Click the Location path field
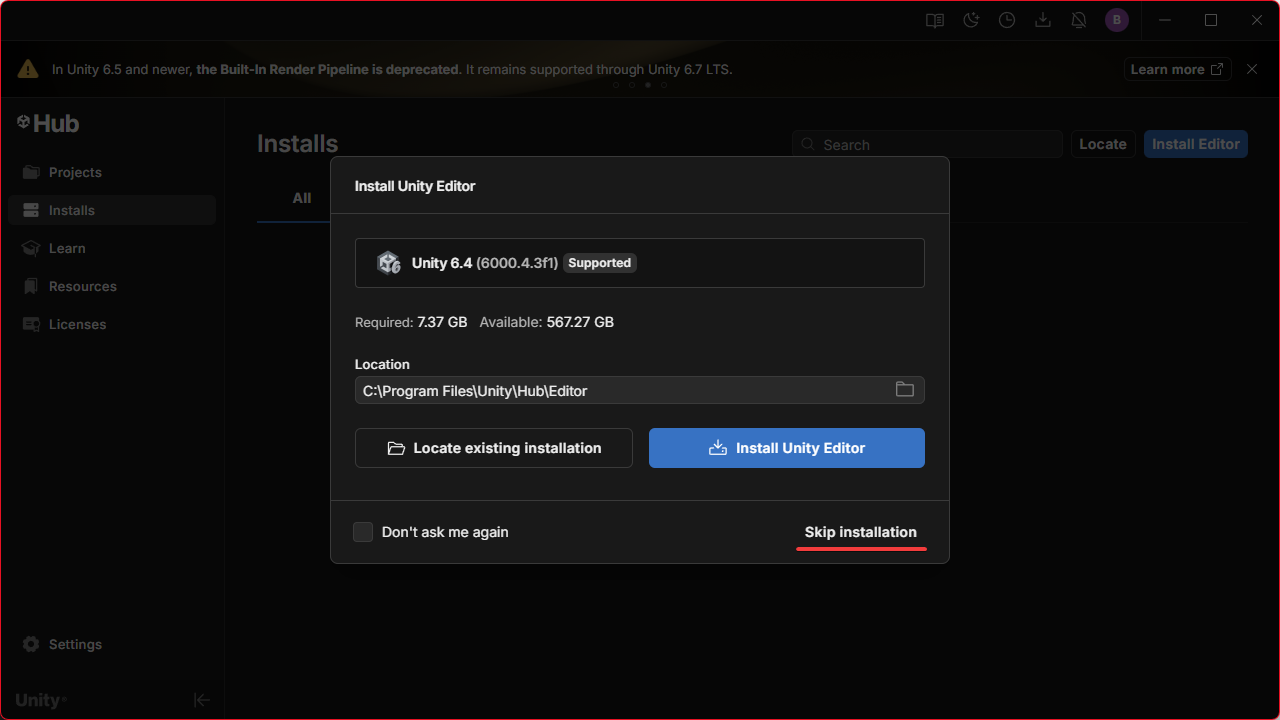 pos(640,390)
